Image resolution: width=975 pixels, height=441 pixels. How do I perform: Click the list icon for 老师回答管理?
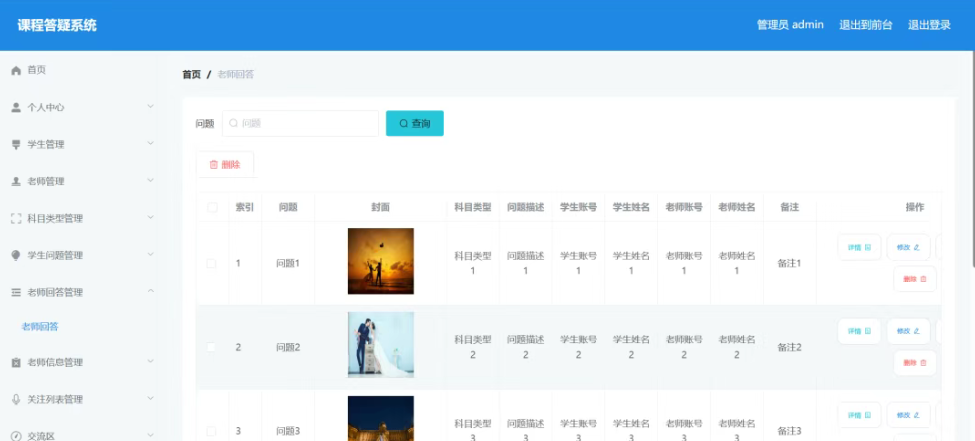(16, 292)
